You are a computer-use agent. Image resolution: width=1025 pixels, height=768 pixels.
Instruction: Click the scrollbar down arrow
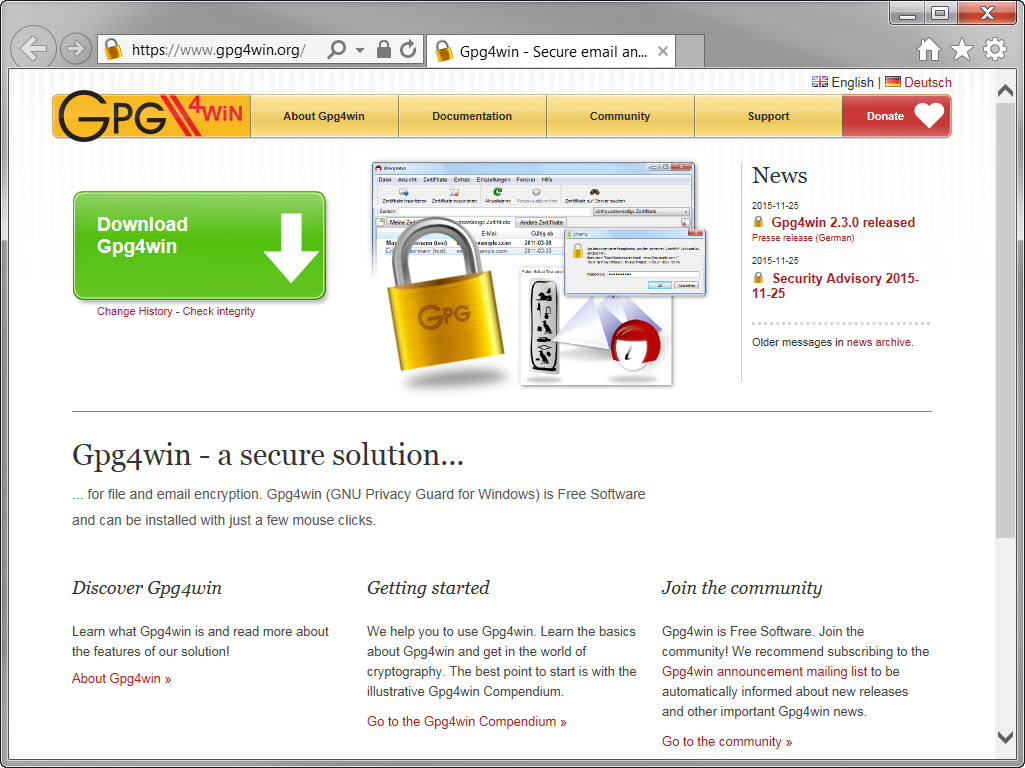(1005, 737)
